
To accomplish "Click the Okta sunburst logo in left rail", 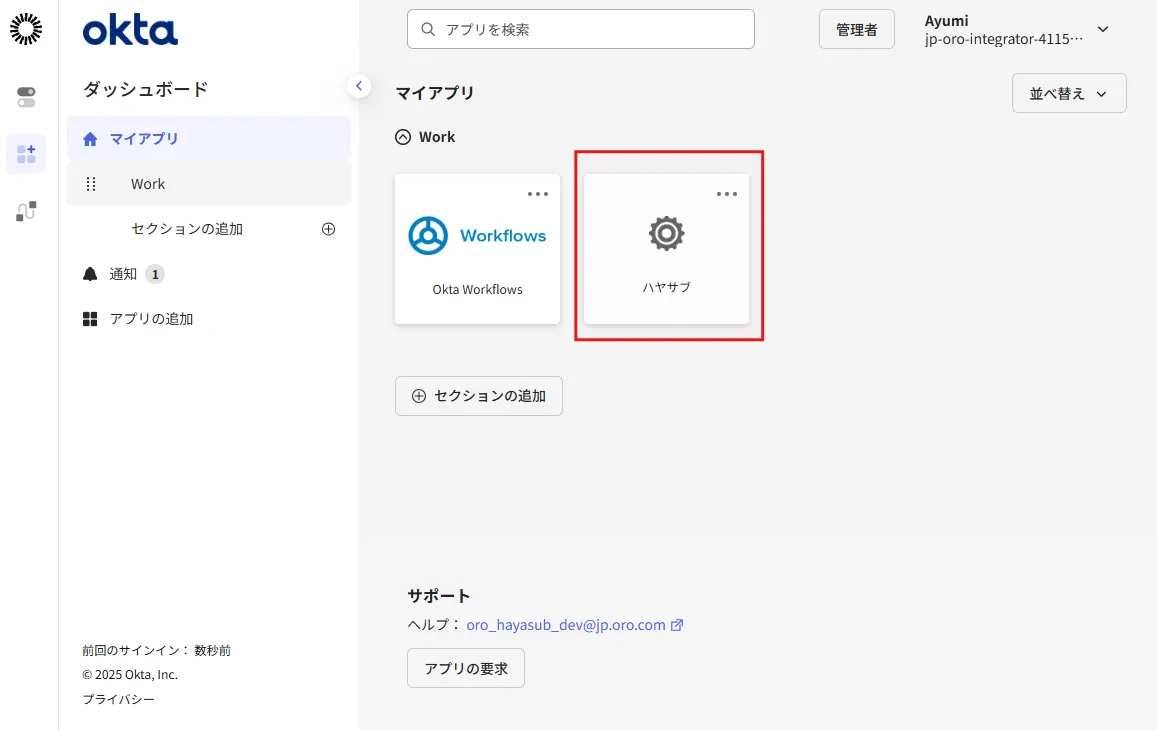I will tap(26, 29).
